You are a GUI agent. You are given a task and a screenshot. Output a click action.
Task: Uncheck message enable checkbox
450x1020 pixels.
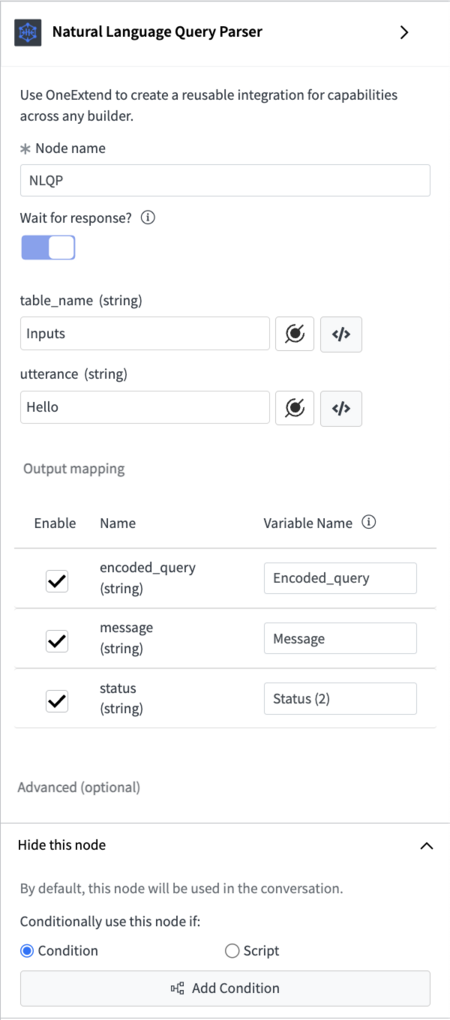point(57,641)
